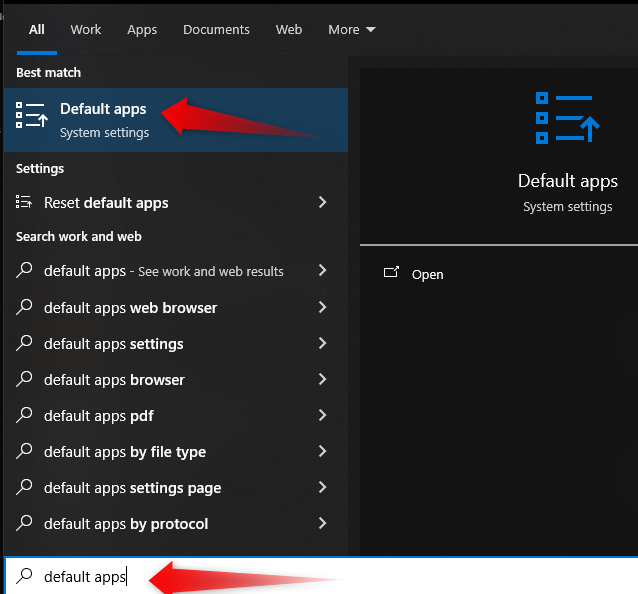Open the Default apps best match result
Image resolution: width=638 pixels, height=594 pixels.
pos(176,120)
